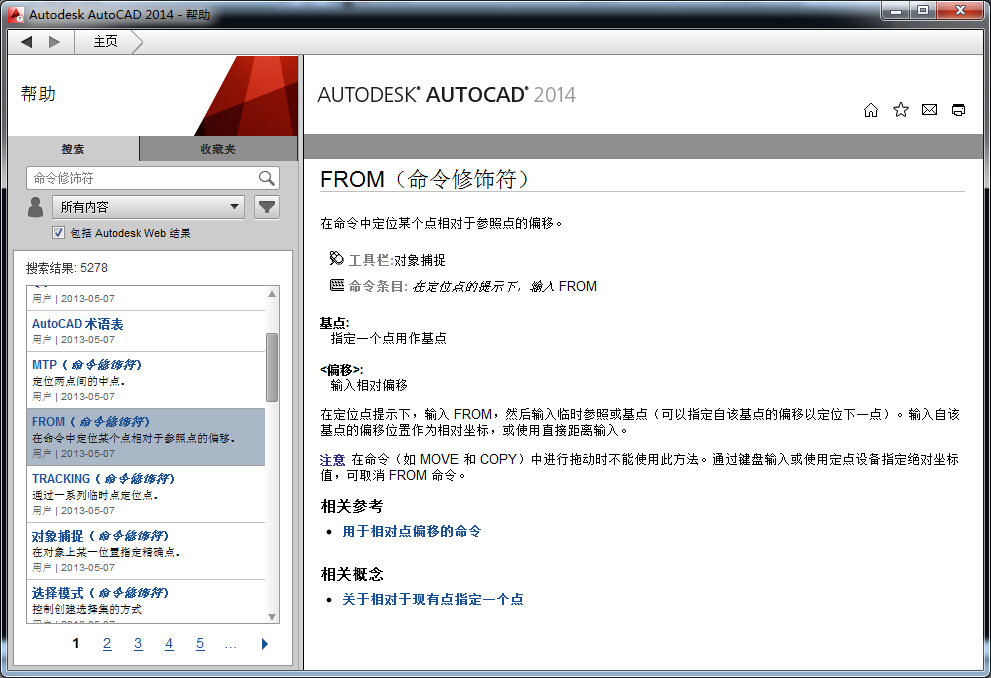Click the search magnifier icon
Screen dimensions: 991x678
266,178
